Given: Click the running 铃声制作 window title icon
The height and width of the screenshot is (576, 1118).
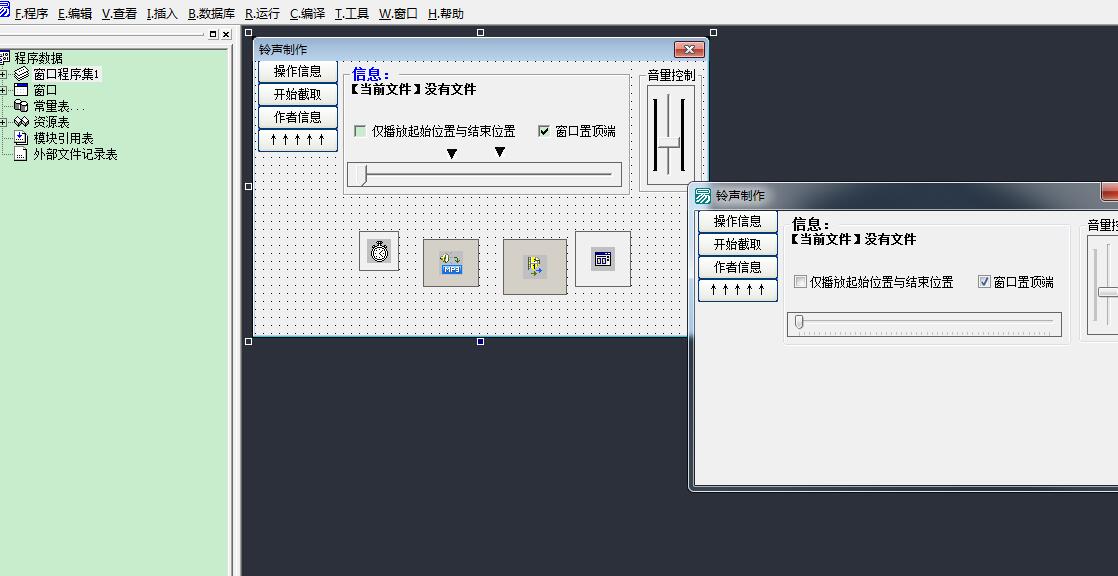Looking at the screenshot, I should pos(703,195).
